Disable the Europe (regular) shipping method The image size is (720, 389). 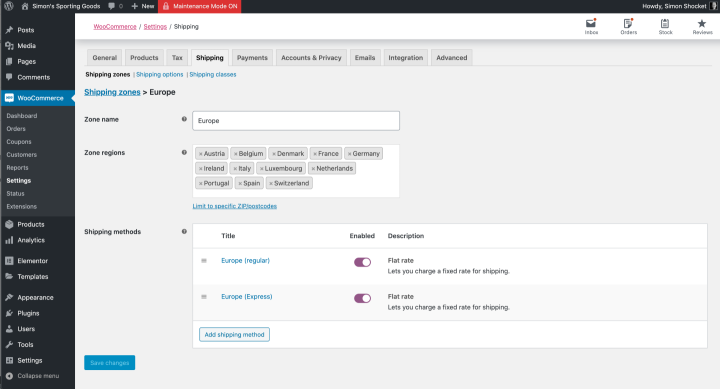pos(362,262)
